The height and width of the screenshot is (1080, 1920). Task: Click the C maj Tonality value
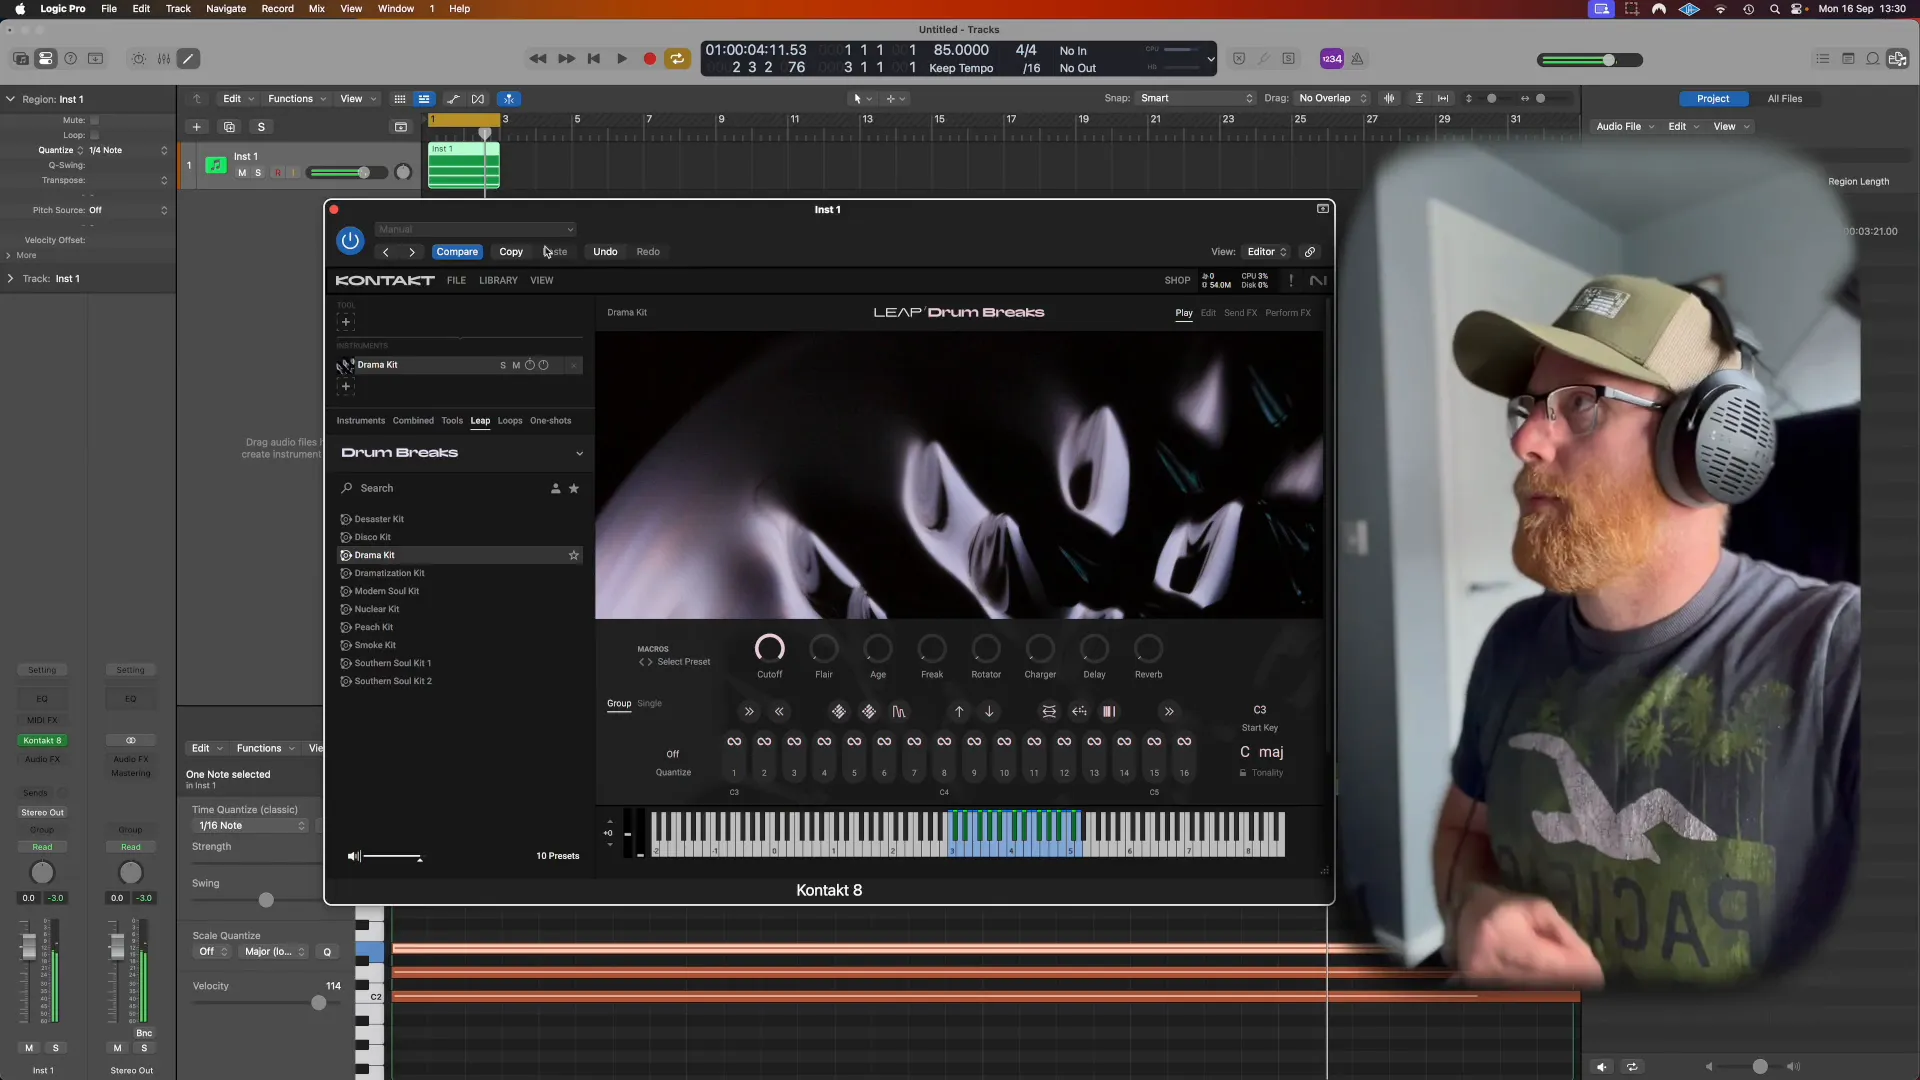[1261, 753]
